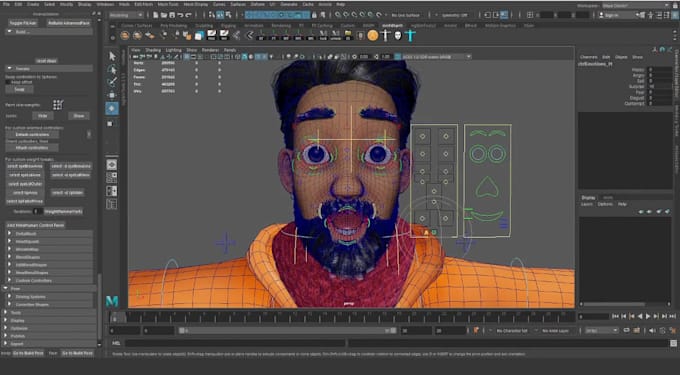The width and height of the screenshot is (680, 375).
Task: Click the Show joints button
Action: [x=78, y=116]
